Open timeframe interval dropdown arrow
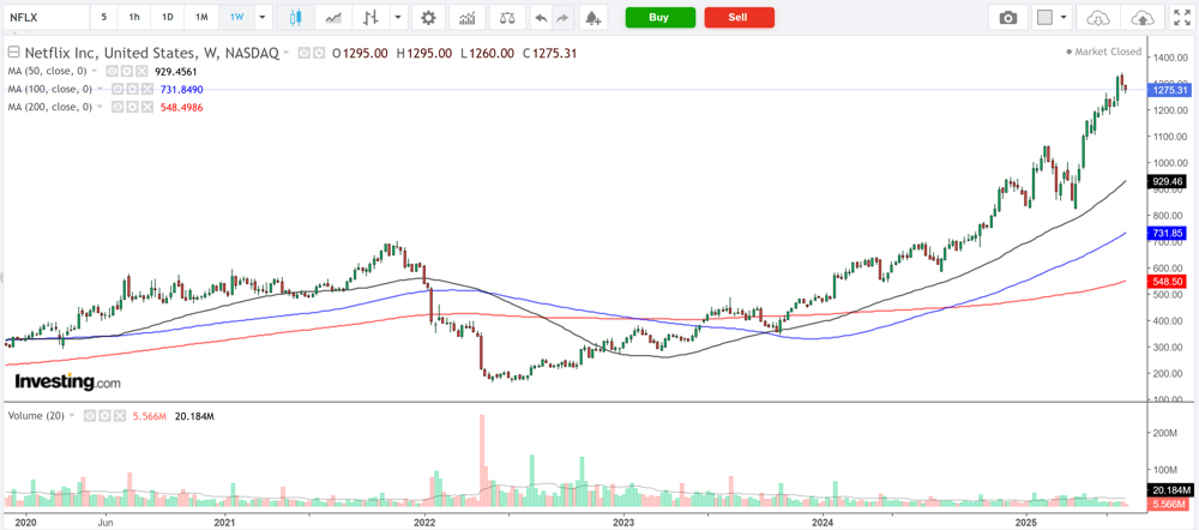 (262, 18)
